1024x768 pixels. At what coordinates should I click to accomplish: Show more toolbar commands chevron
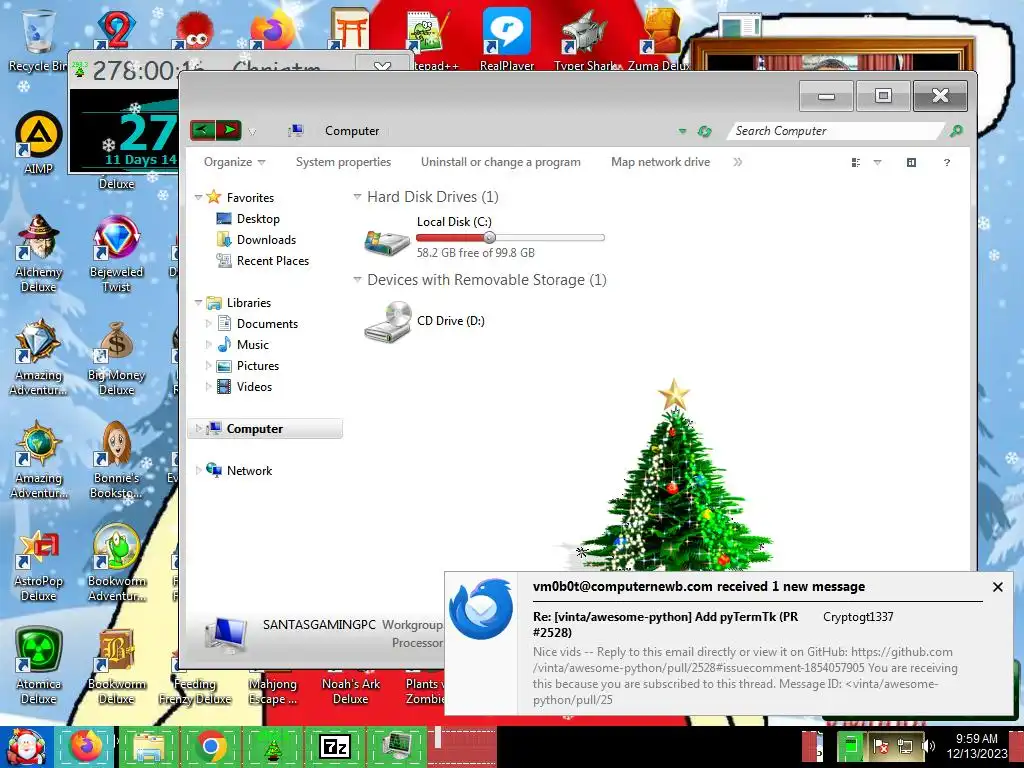tap(737, 162)
